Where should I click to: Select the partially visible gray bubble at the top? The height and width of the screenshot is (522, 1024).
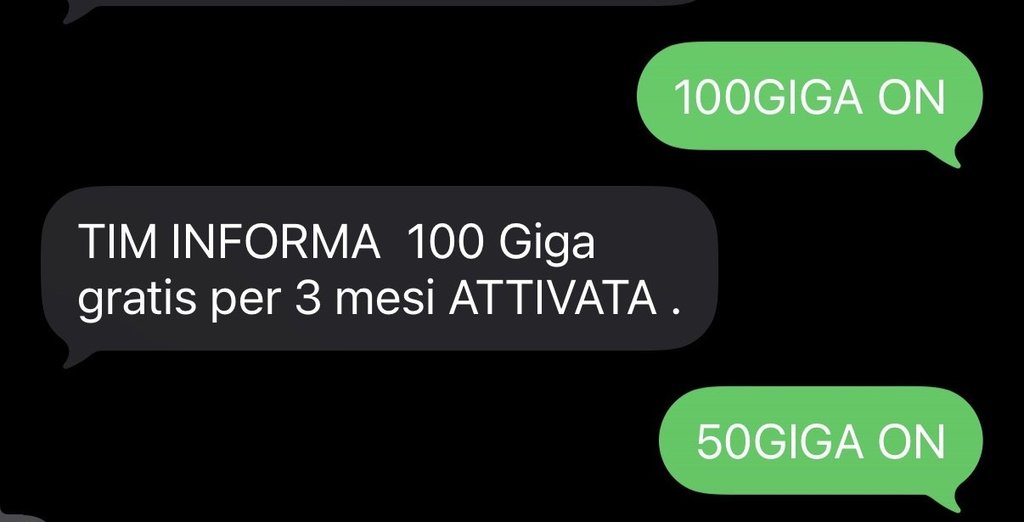click(x=381, y=3)
